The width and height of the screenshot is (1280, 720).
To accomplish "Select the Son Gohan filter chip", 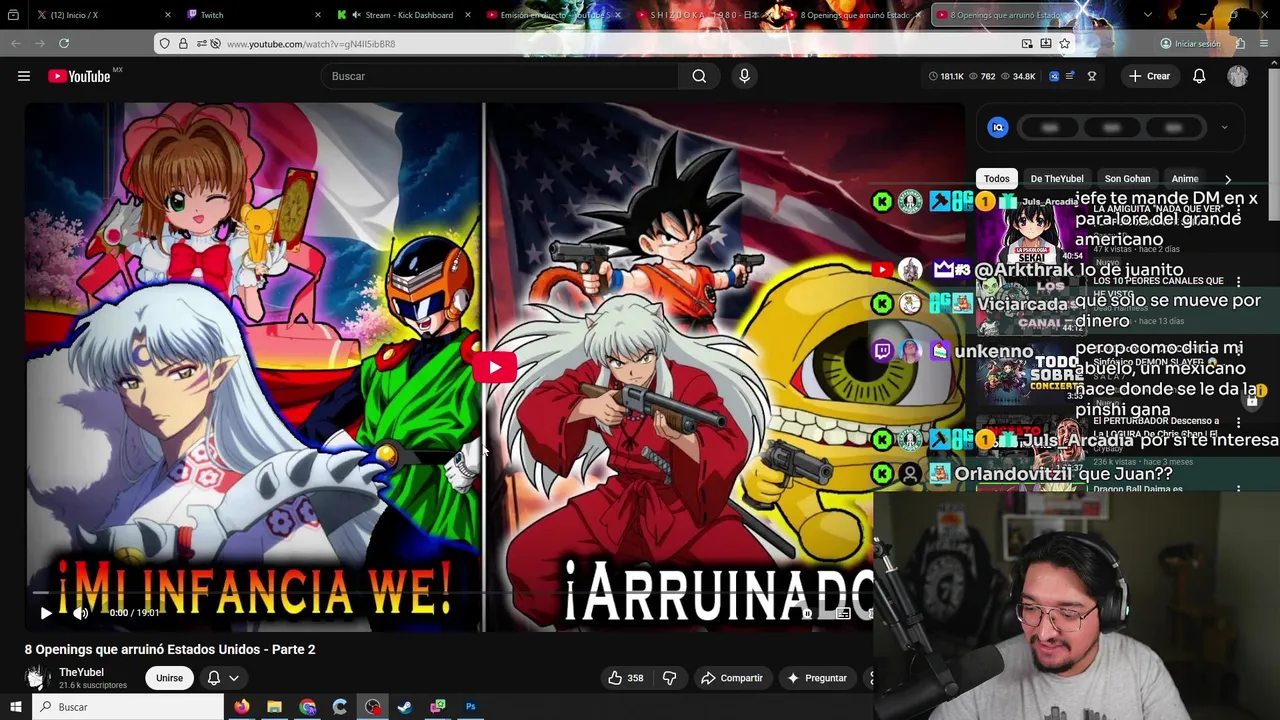I will click(x=1127, y=178).
